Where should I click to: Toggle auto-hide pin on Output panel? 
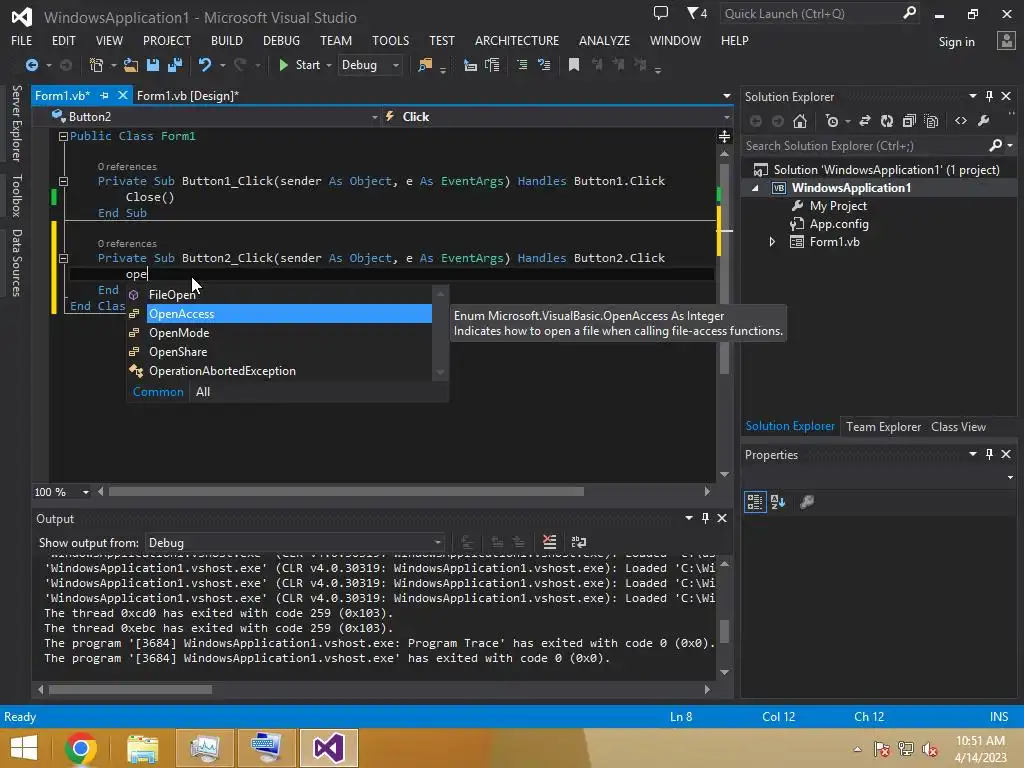[x=705, y=518]
